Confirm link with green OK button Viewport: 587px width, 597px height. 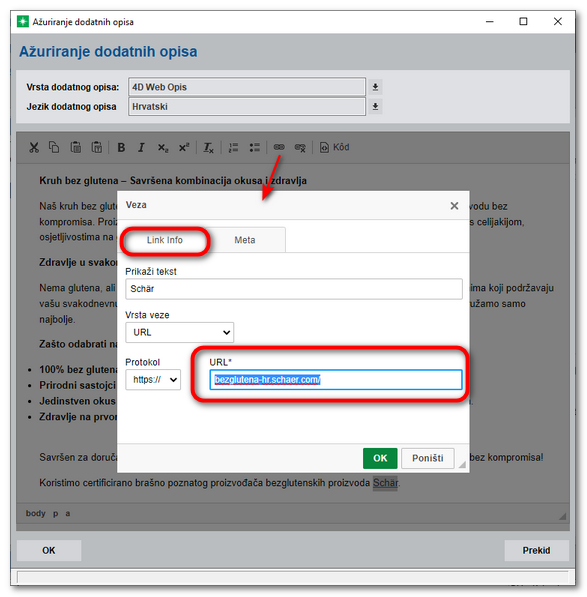380,458
